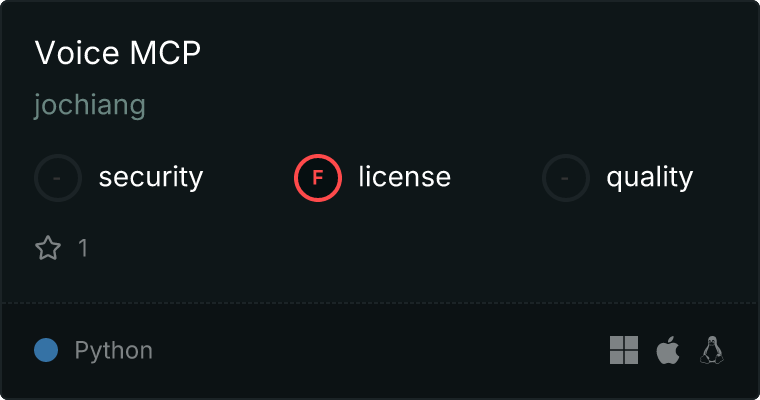Screen dimensions: 760x400
Task: Click the Linux penguin icon
Action: [x=712, y=350]
